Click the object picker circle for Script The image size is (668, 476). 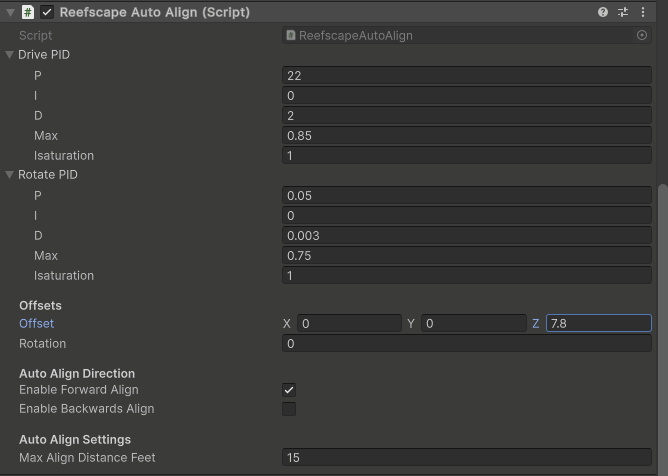(642, 35)
